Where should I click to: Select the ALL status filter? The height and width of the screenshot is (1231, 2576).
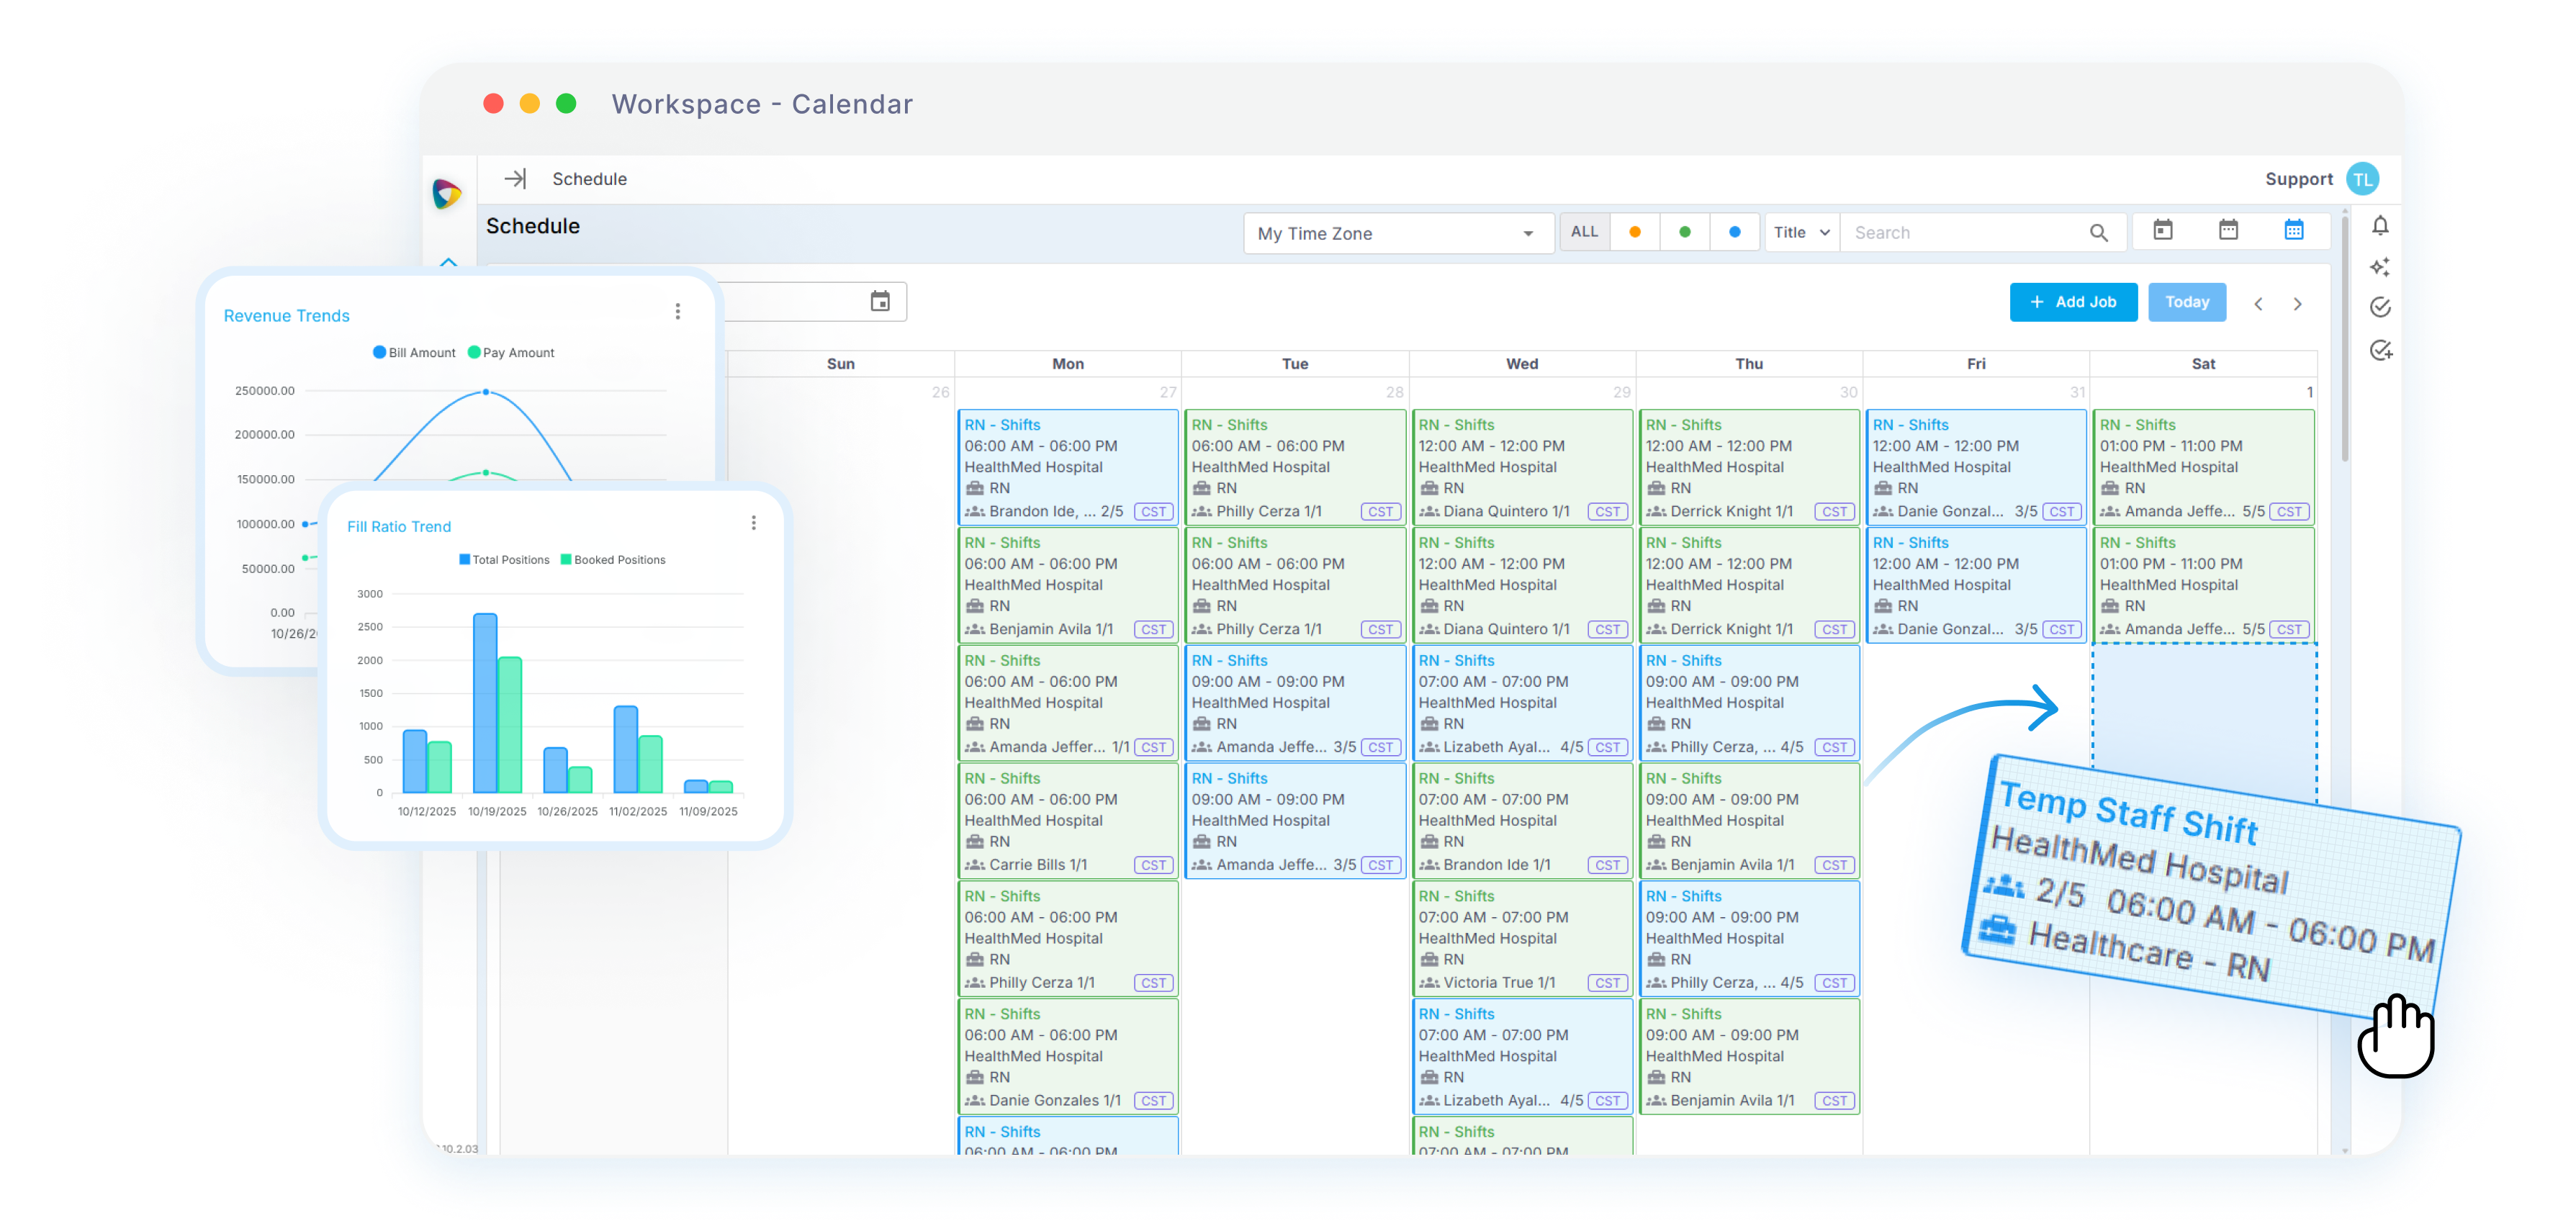click(1584, 232)
